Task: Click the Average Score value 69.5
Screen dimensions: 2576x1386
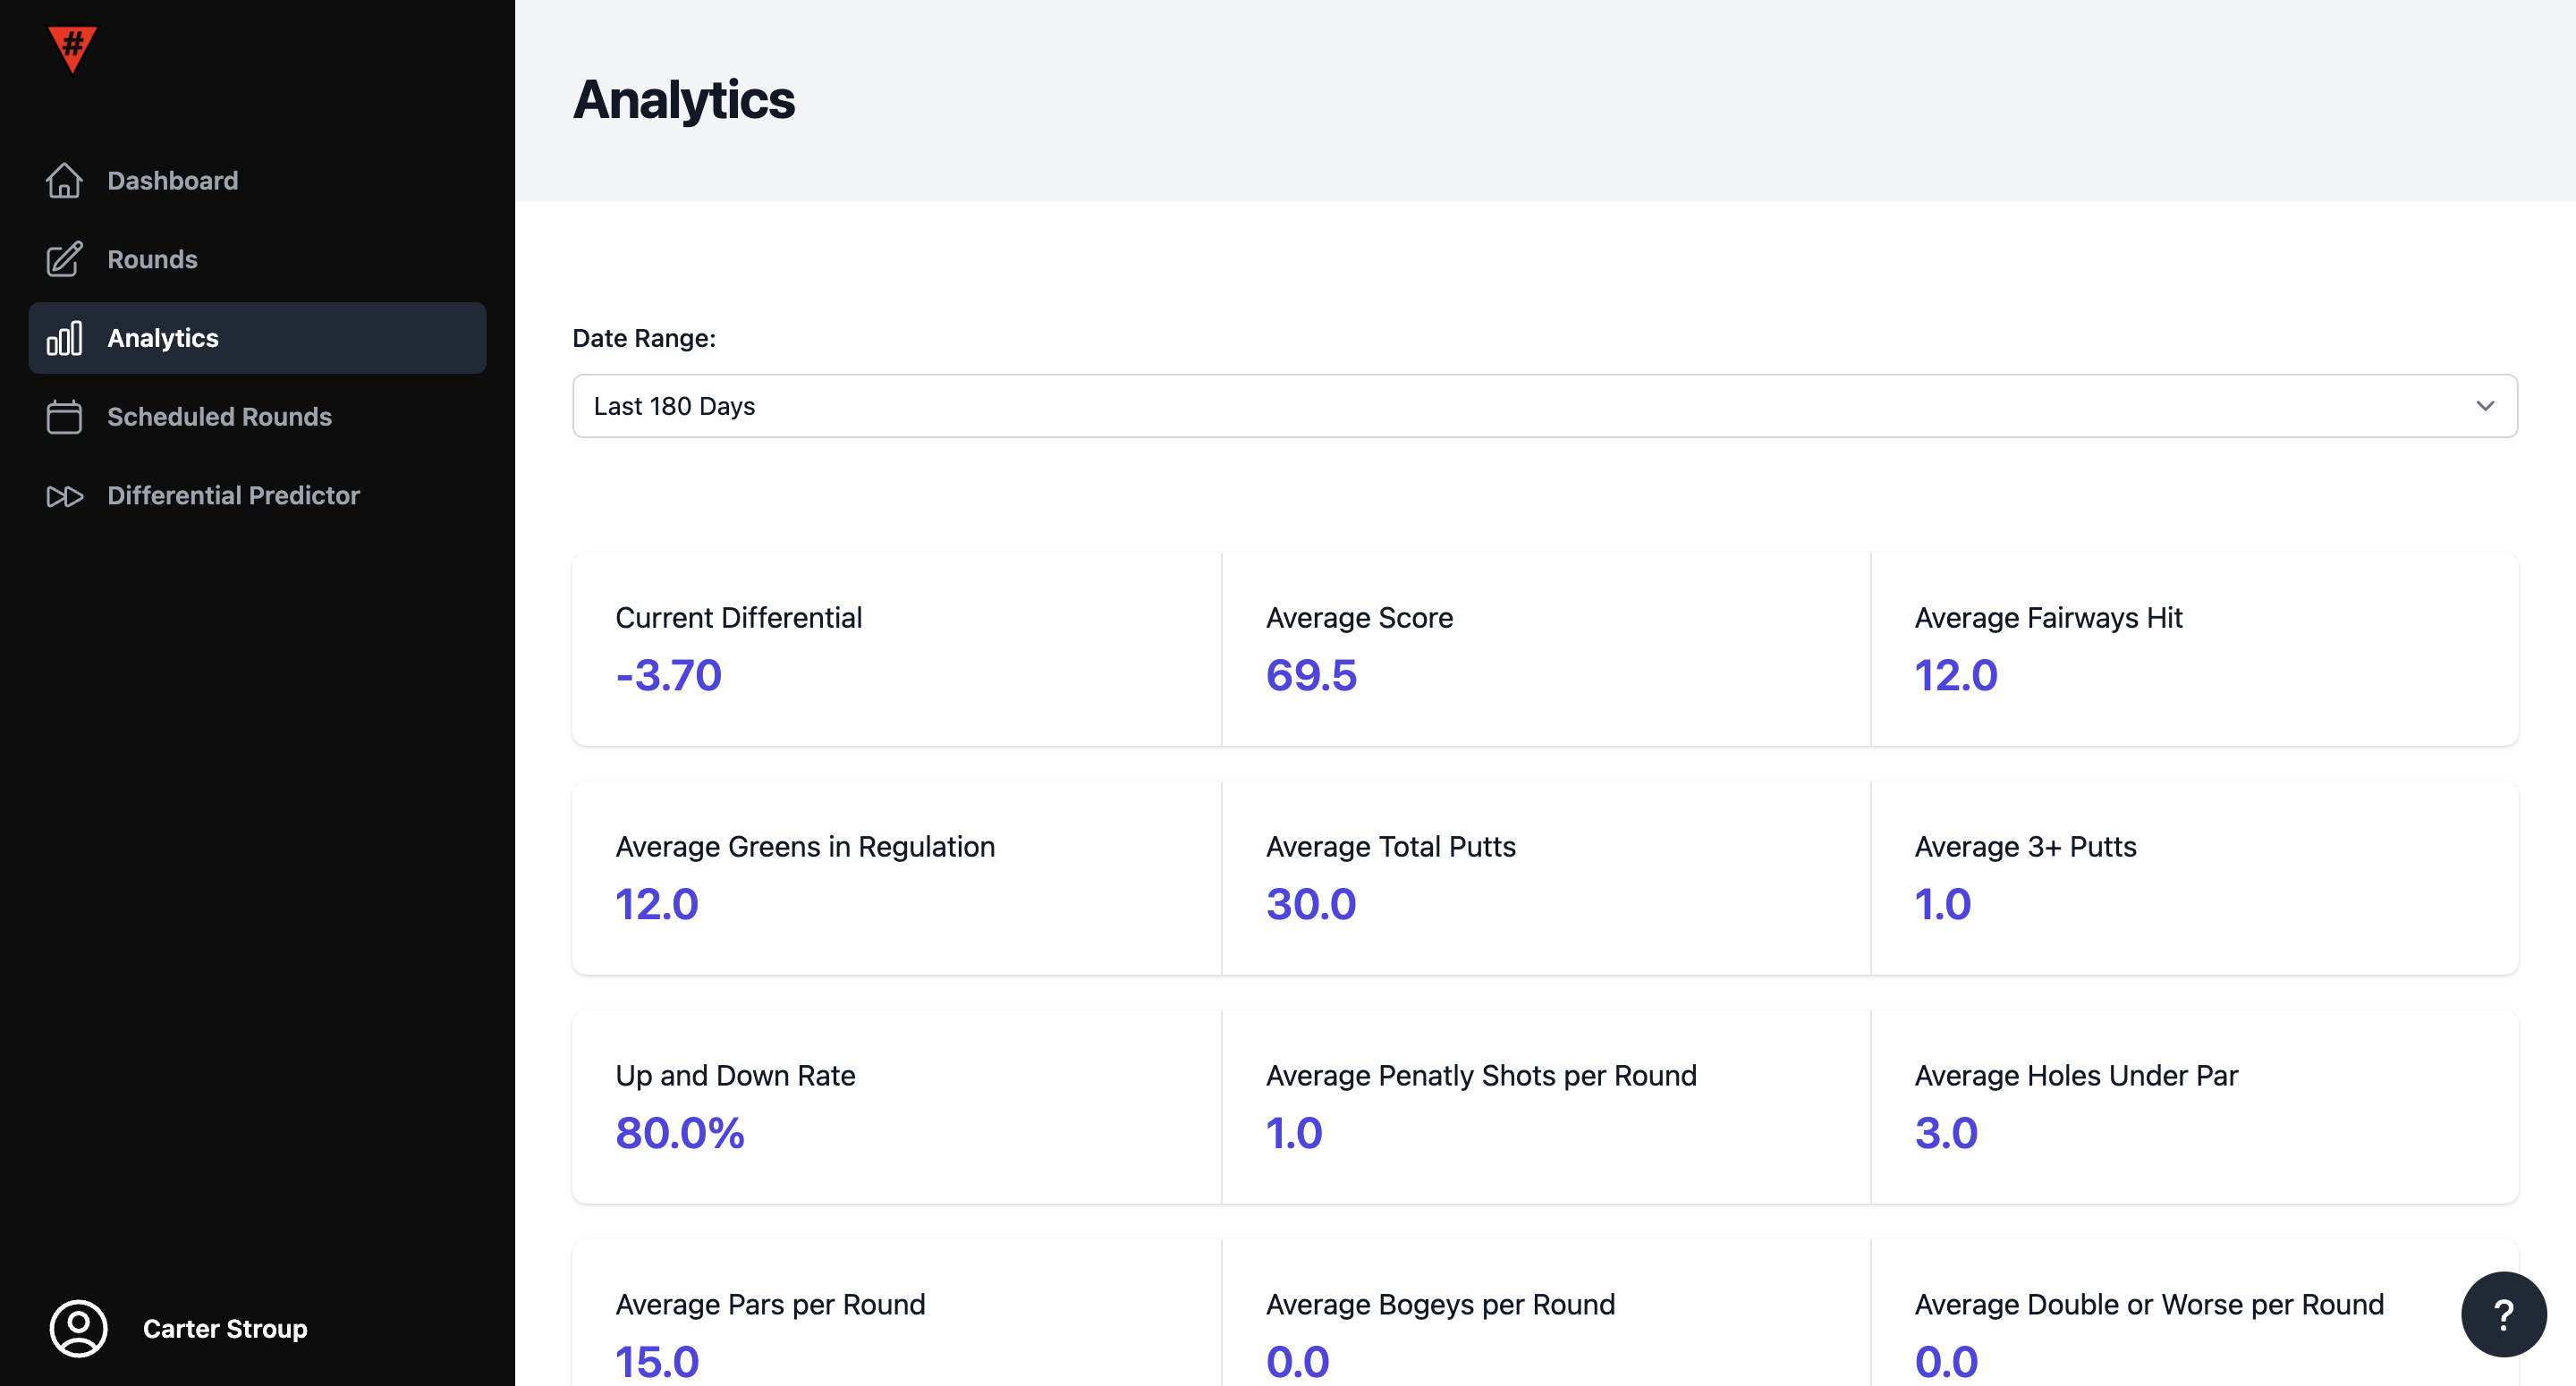Action: (1311, 676)
